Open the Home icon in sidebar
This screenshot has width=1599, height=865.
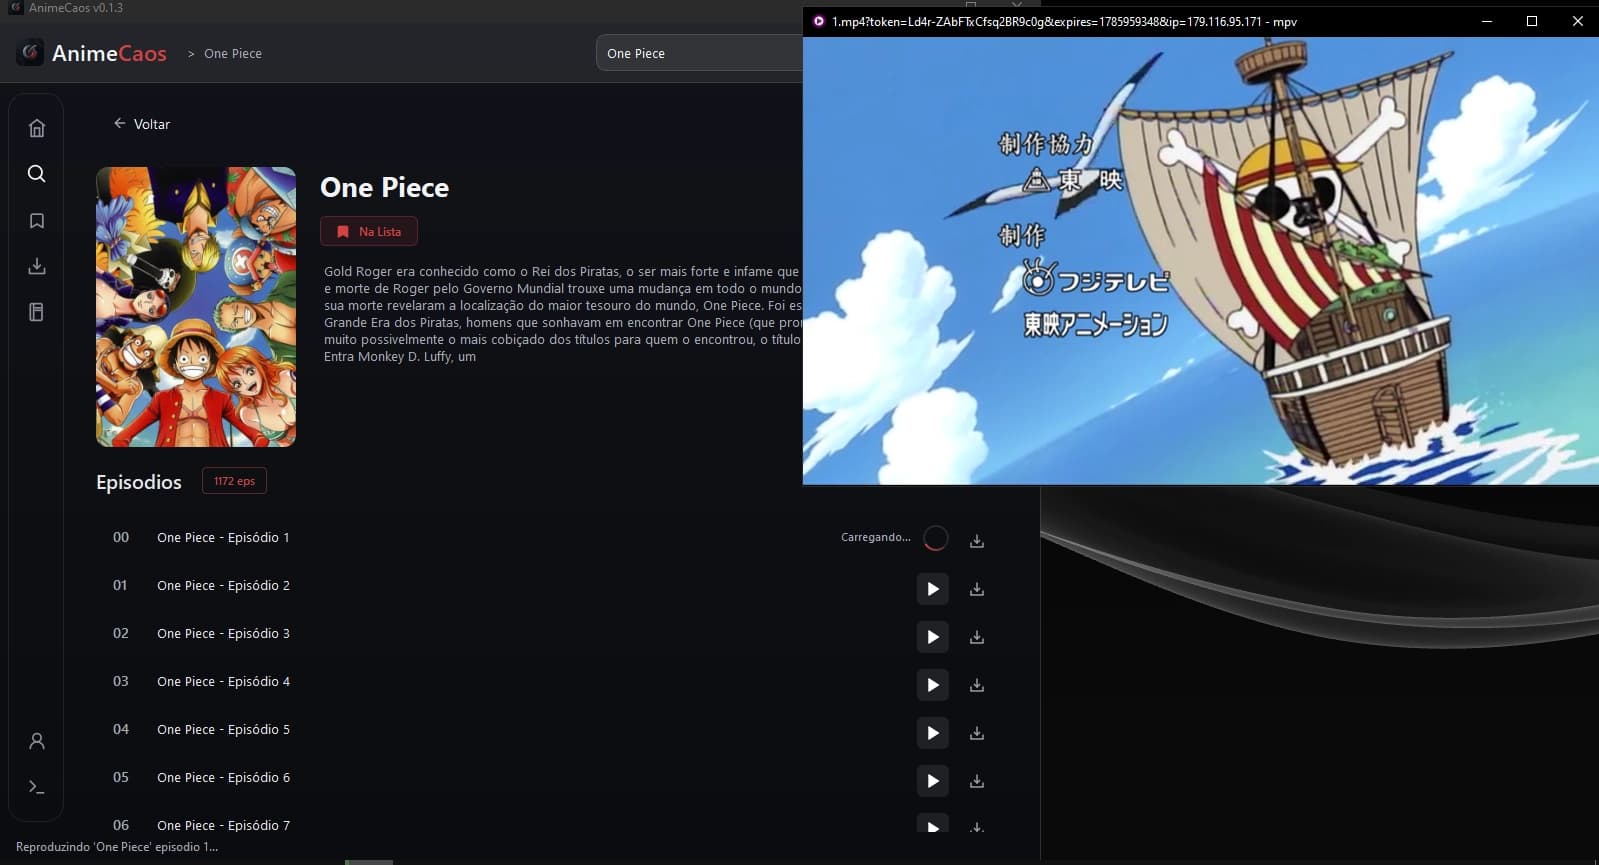37,128
